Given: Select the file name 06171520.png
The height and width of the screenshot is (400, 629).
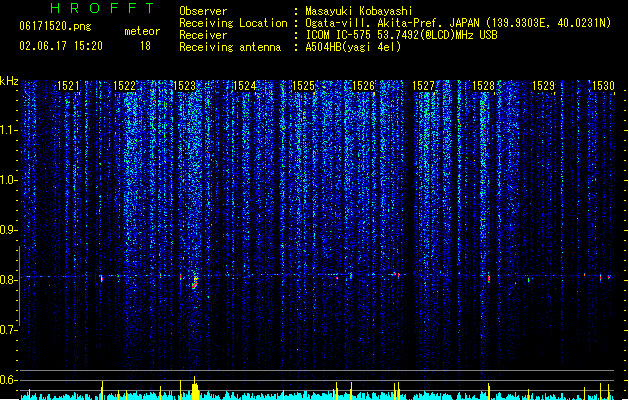Looking at the screenshot, I should pos(55,26).
